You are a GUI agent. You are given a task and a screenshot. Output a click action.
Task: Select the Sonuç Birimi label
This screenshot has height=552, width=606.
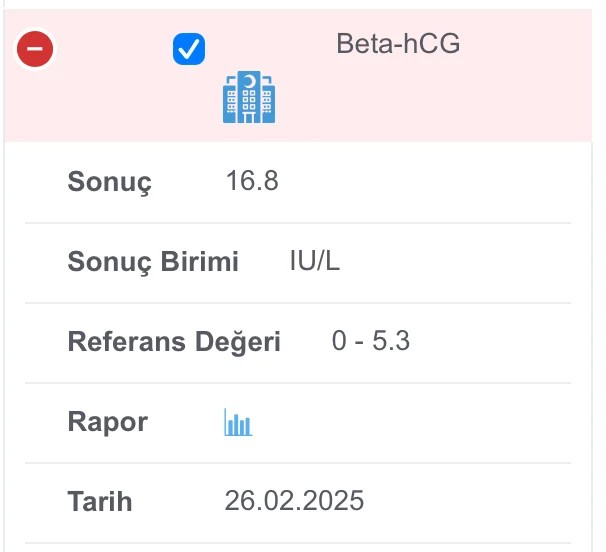[x=153, y=262]
